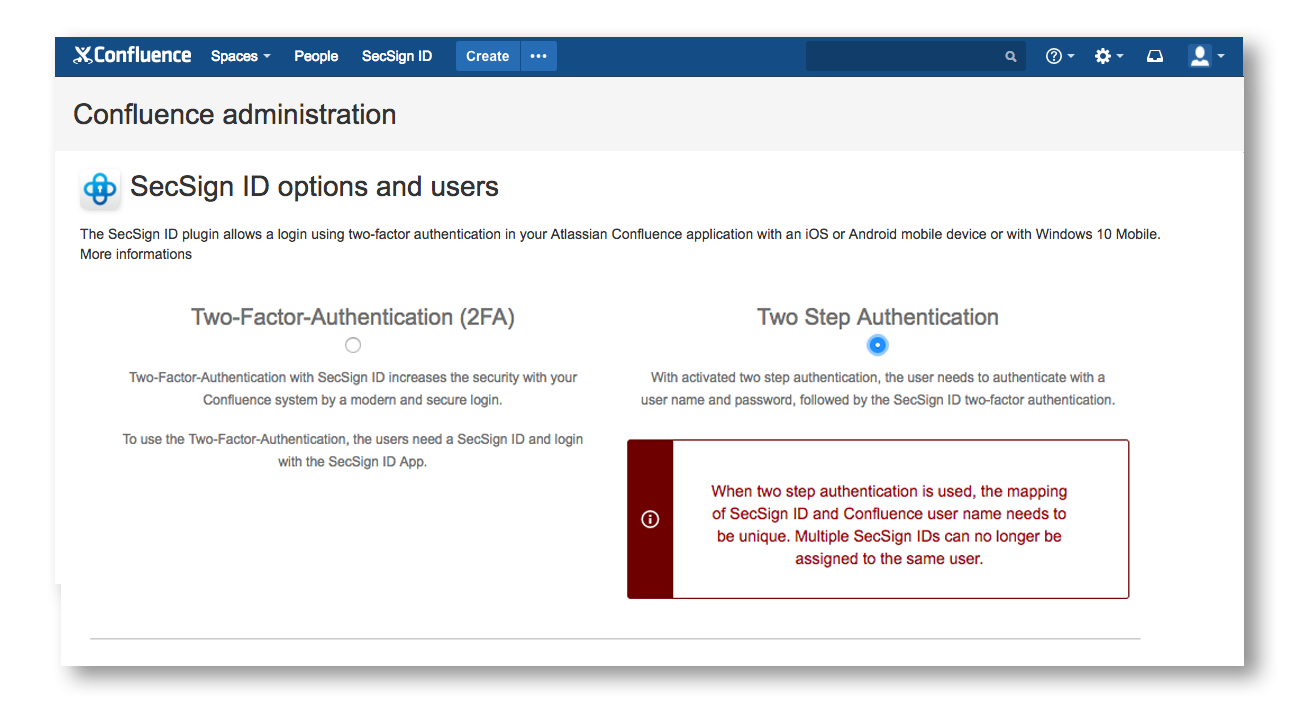Click the People menu item

point(315,56)
